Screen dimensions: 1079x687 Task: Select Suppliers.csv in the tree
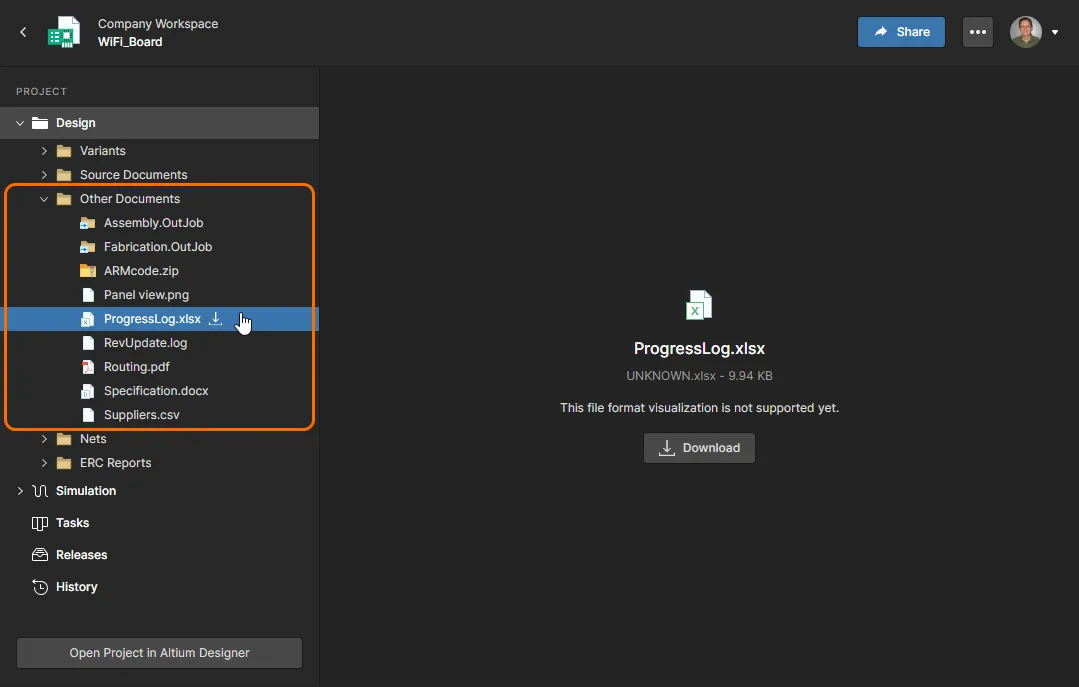coord(142,415)
